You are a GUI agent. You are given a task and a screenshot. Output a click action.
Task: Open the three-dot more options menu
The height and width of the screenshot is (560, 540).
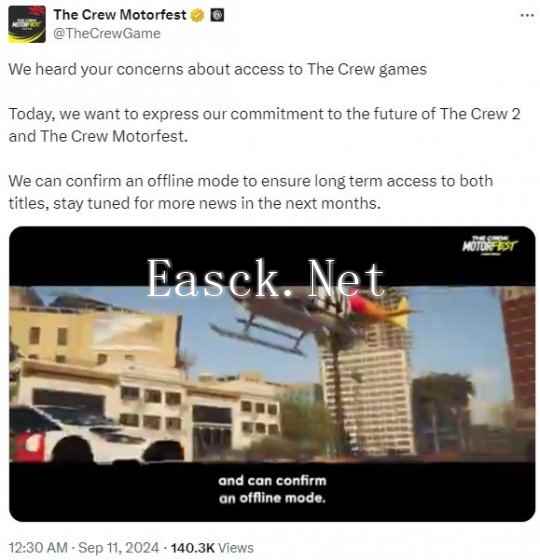[527, 15]
